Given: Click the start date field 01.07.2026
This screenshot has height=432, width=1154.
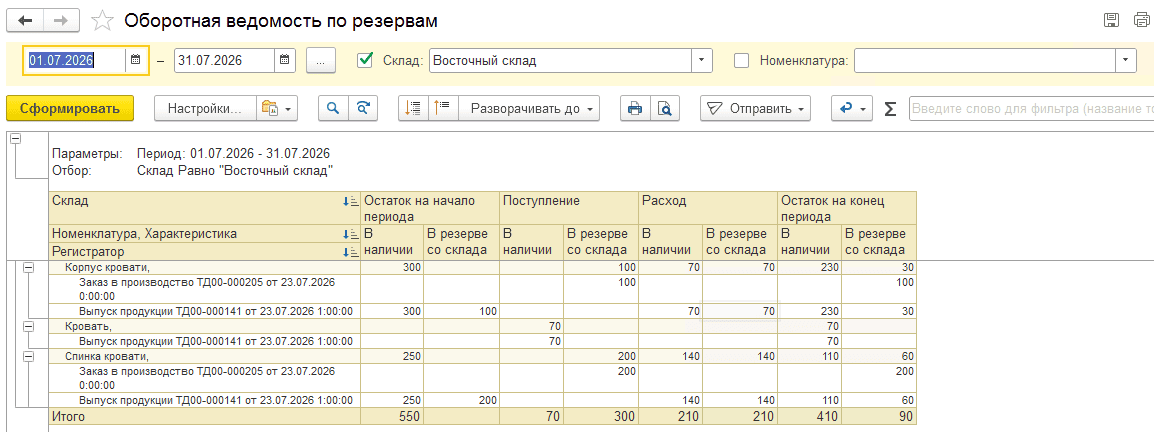Looking at the screenshot, I should (76, 60).
